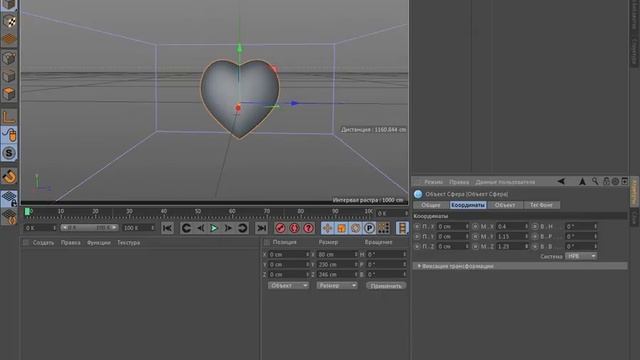Screen dimensions: 640x360
Task: Go to next key button
Action: [x=242, y=228]
